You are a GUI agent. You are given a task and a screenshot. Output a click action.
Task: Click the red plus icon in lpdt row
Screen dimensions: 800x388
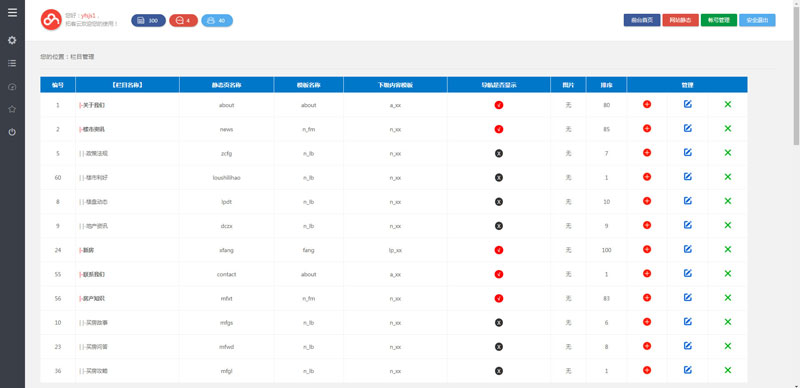tap(647, 201)
